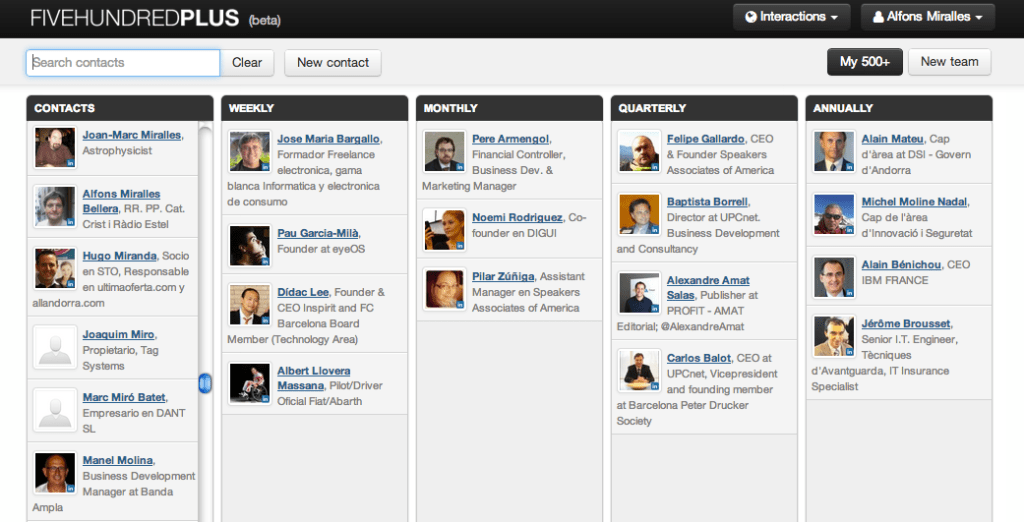The image size is (1024, 522).
Task: Click Noemi Rodriguez's profile photo
Action: pos(443,229)
